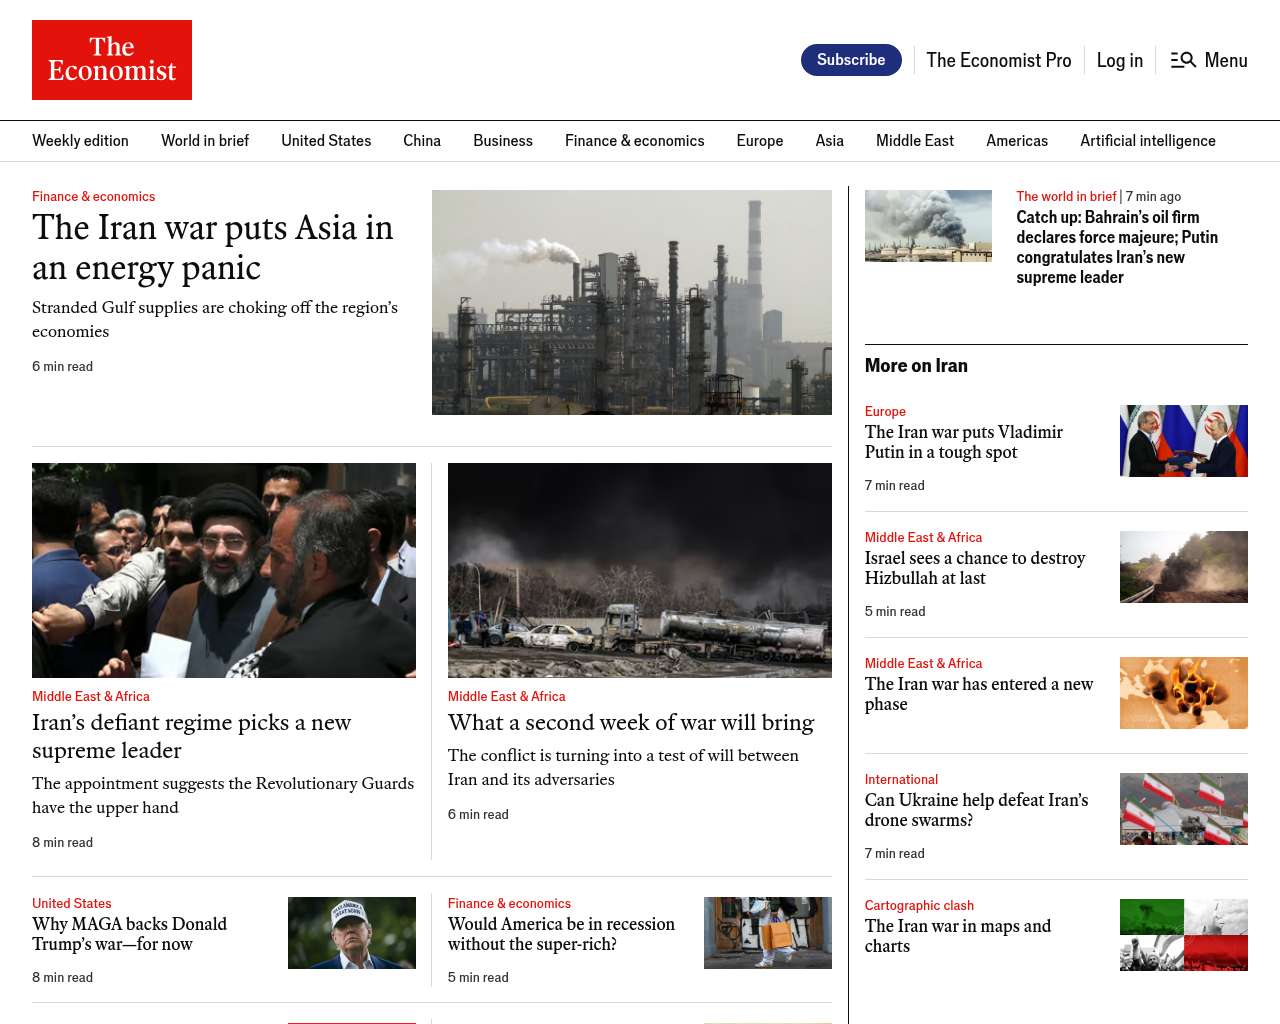1280x1024 pixels.
Task: Click the supreme leader crowd photo
Action: pos(224,570)
